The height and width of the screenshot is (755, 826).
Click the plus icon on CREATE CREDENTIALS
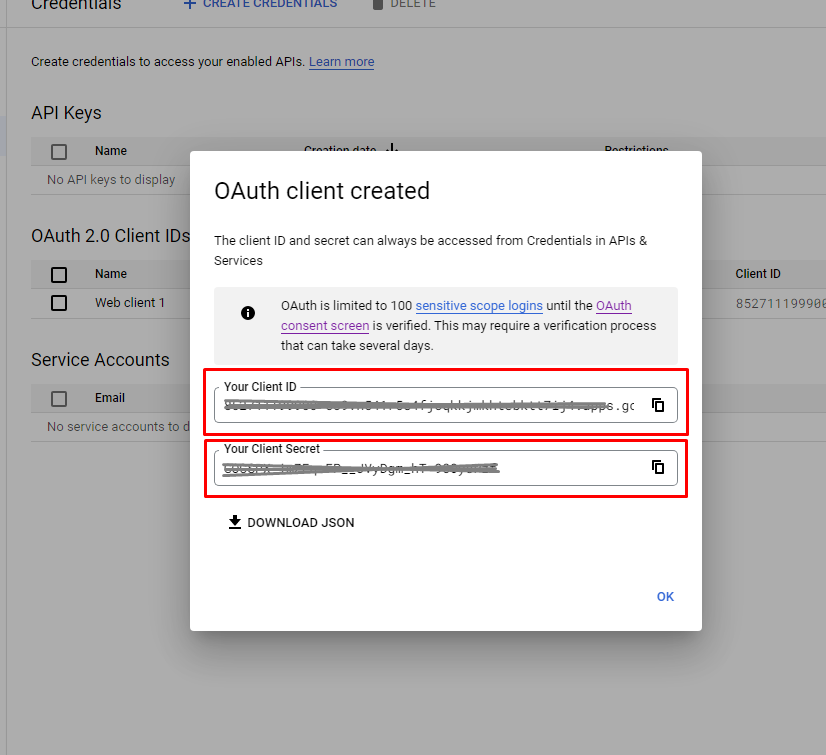coord(188,4)
